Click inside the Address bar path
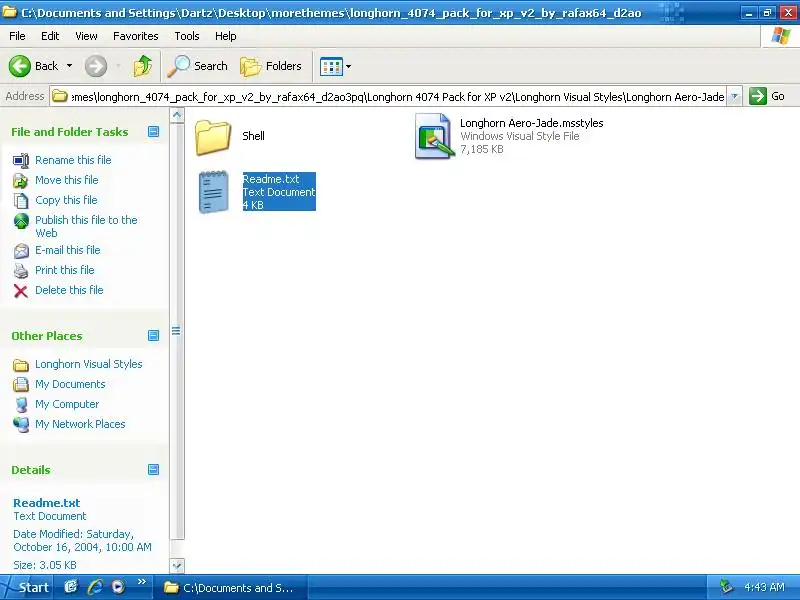The height and width of the screenshot is (600, 800). (x=397, y=96)
